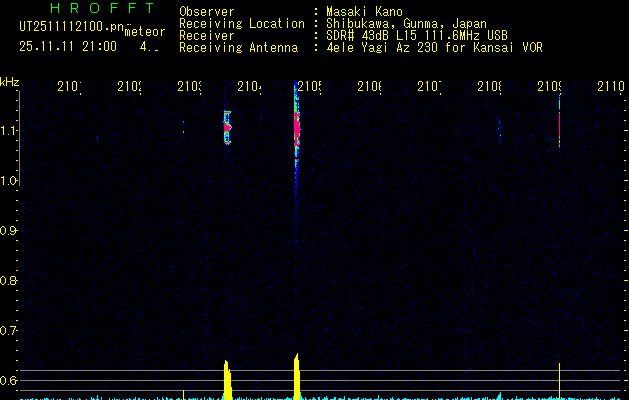Select the Observer label
The width and height of the screenshot is (629, 400).
click(x=207, y=12)
